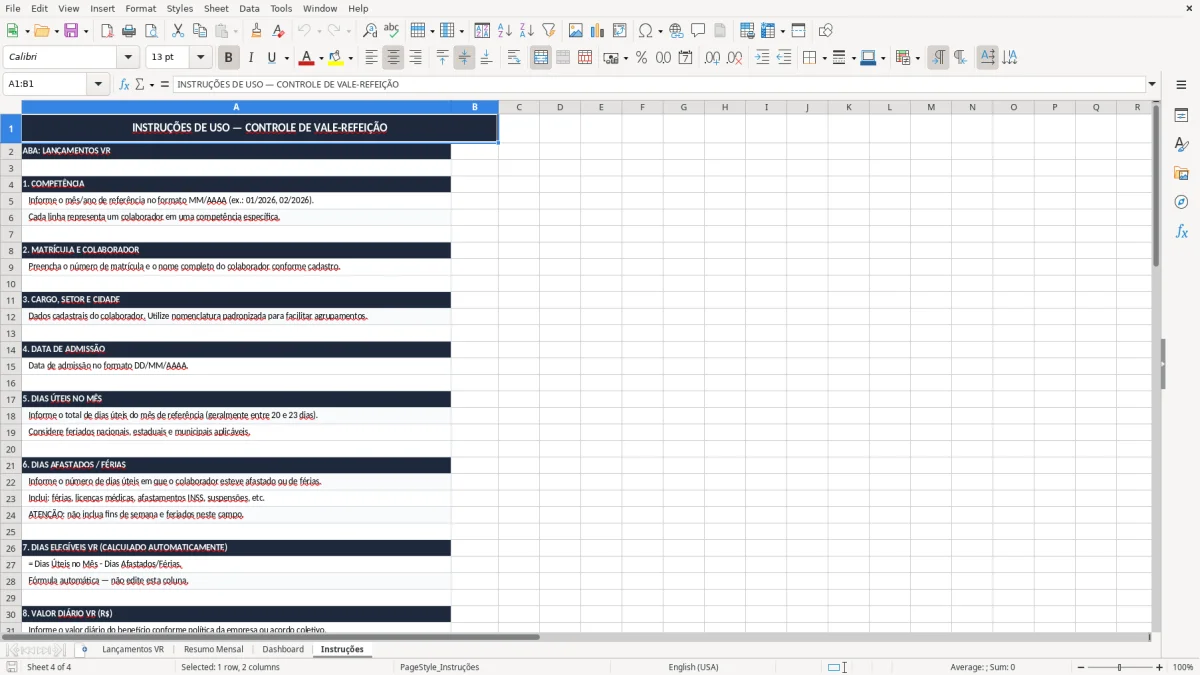Viewport: 1200px width, 675px height.
Task: Click the zoom slider handle
Action: 1120,667
